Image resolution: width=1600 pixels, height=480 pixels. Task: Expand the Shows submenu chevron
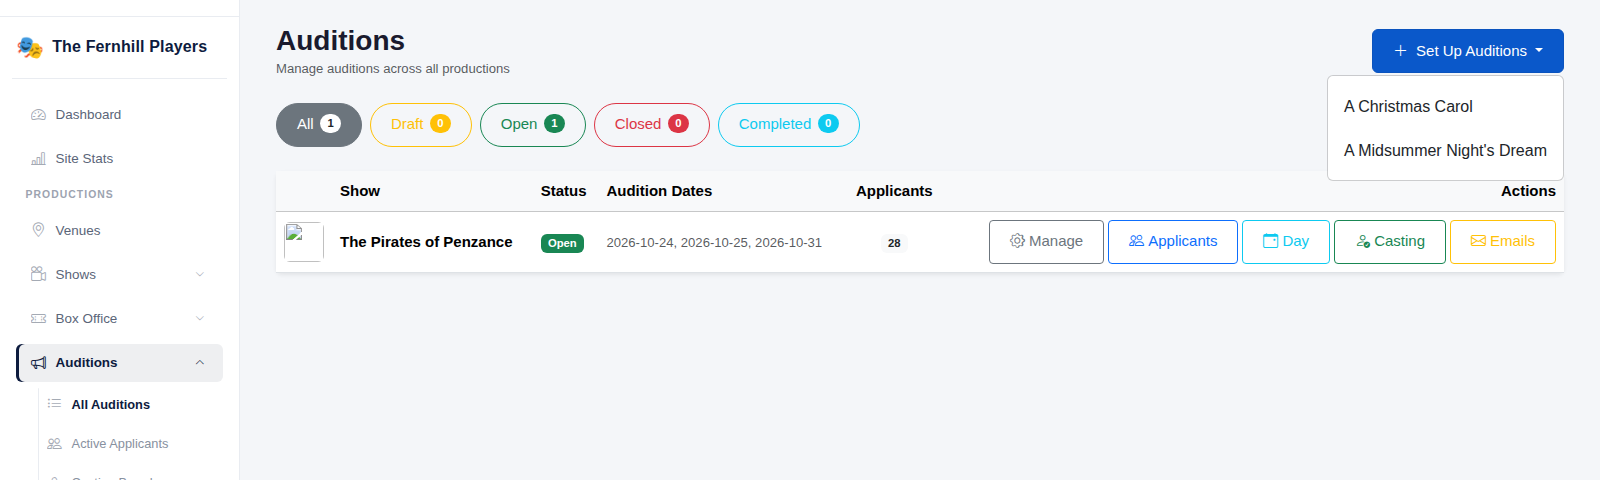pyautogui.click(x=200, y=275)
